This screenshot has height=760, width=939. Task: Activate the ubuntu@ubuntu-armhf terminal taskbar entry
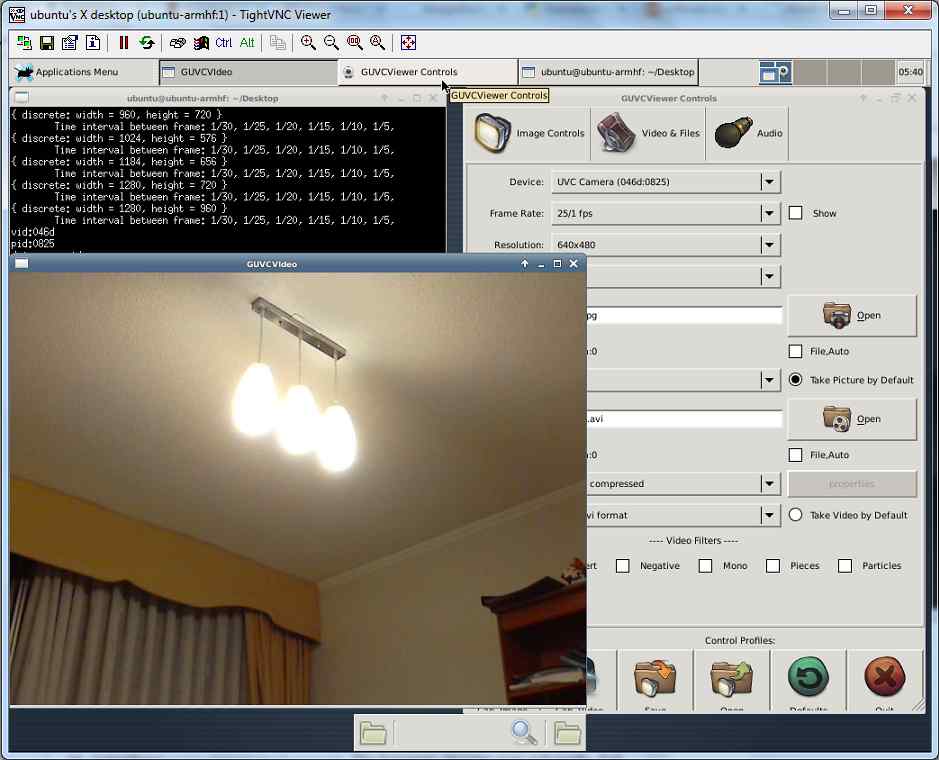point(608,72)
